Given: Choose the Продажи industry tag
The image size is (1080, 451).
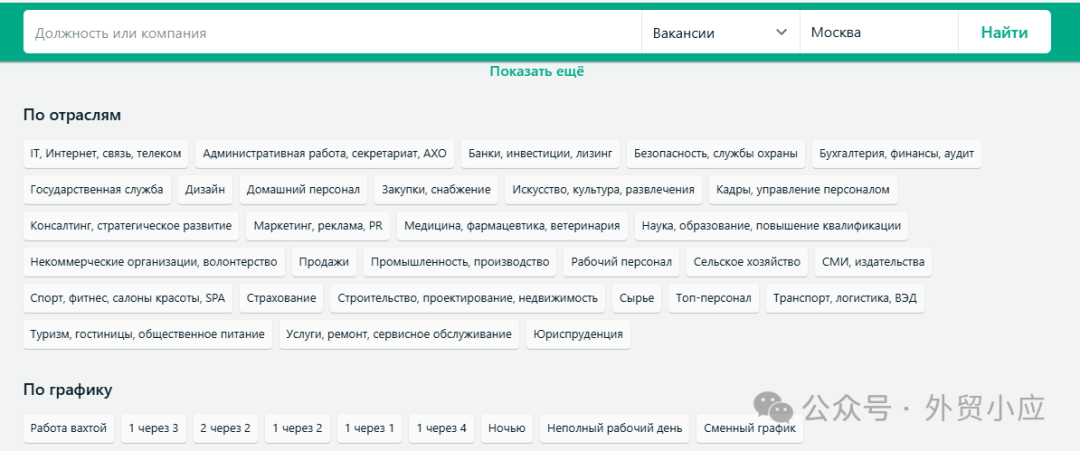Looking at the screenshot, I should [x=324, y=262].
